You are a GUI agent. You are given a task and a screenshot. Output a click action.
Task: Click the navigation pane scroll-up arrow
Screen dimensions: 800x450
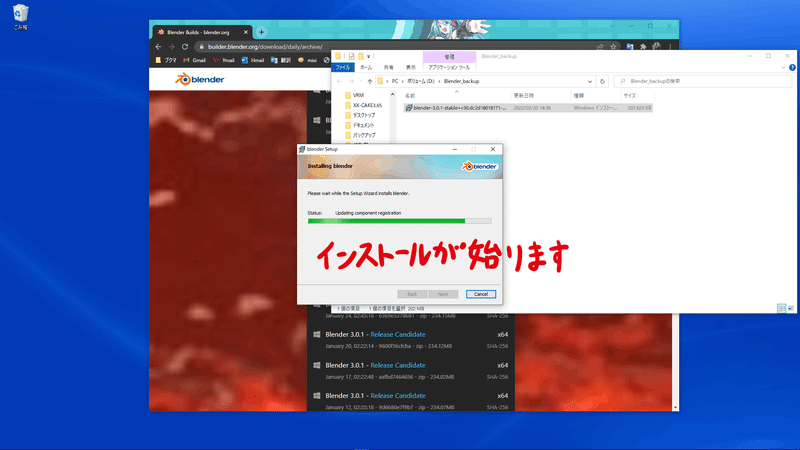point(392,94)
